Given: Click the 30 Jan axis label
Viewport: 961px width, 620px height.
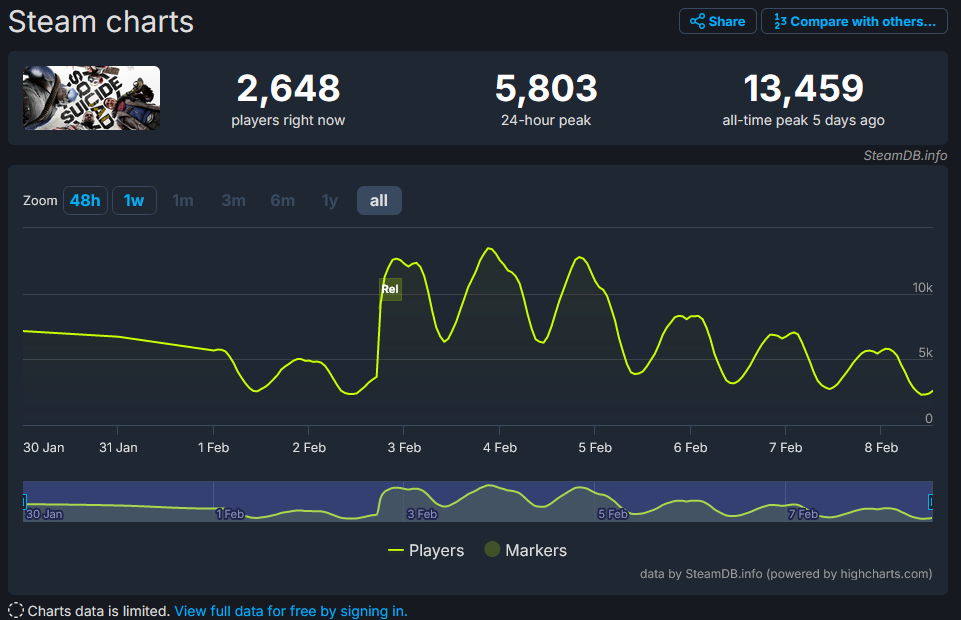Looking at the screenshot, I should coord(44,448).
